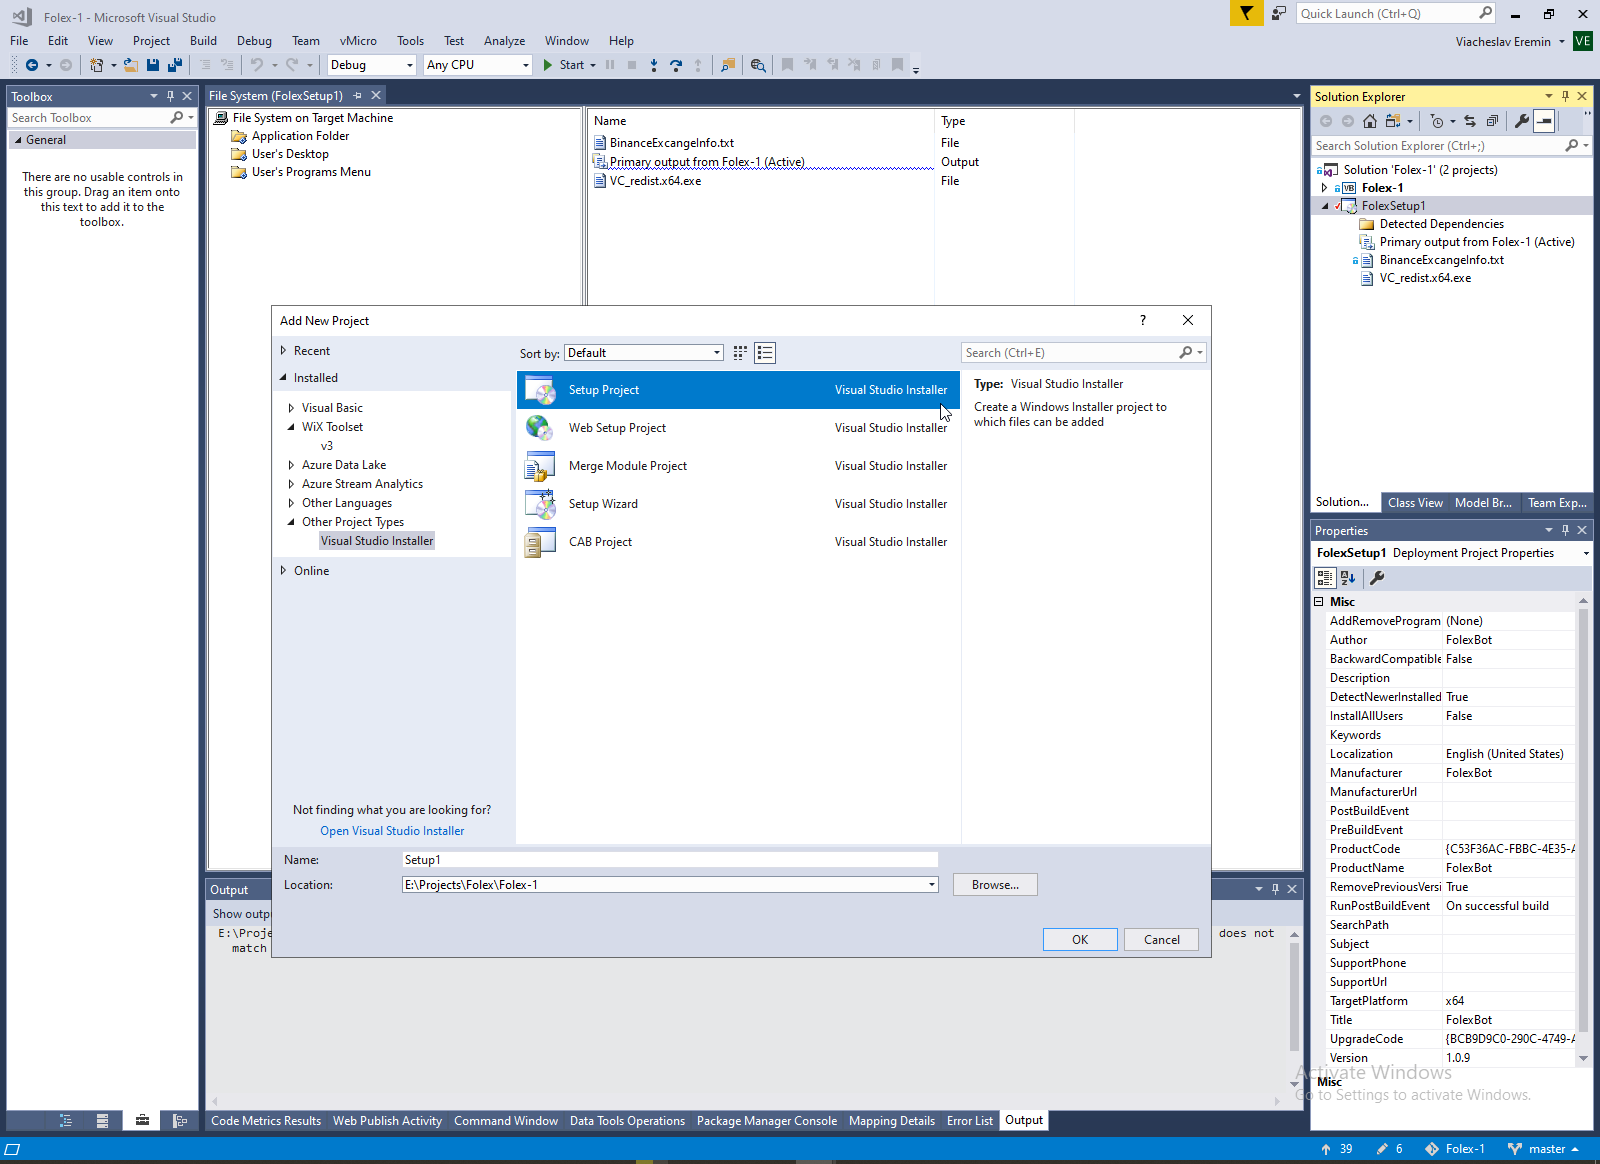1600x1164 pixels.
Task: Open the Build menu
Action: click(203, 41)
